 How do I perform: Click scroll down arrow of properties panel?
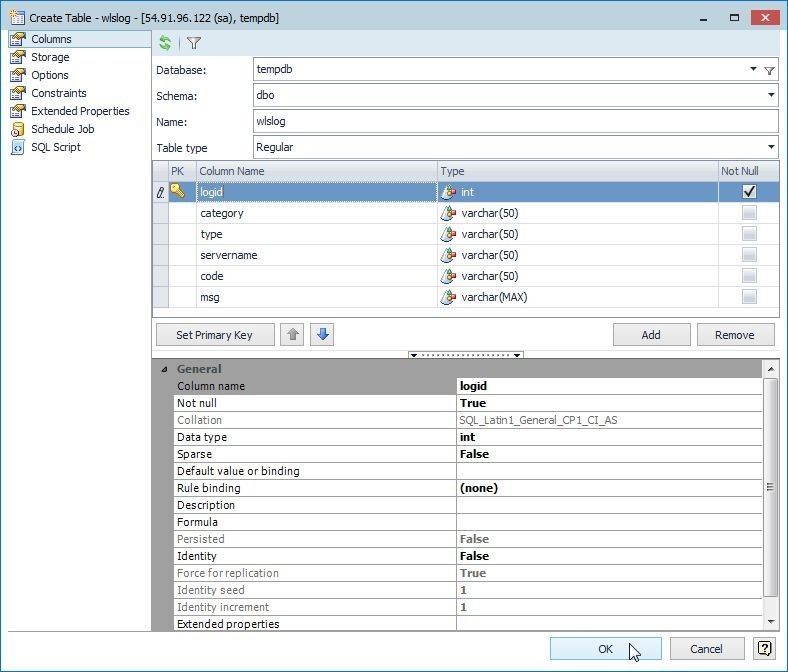pos(771,622)
